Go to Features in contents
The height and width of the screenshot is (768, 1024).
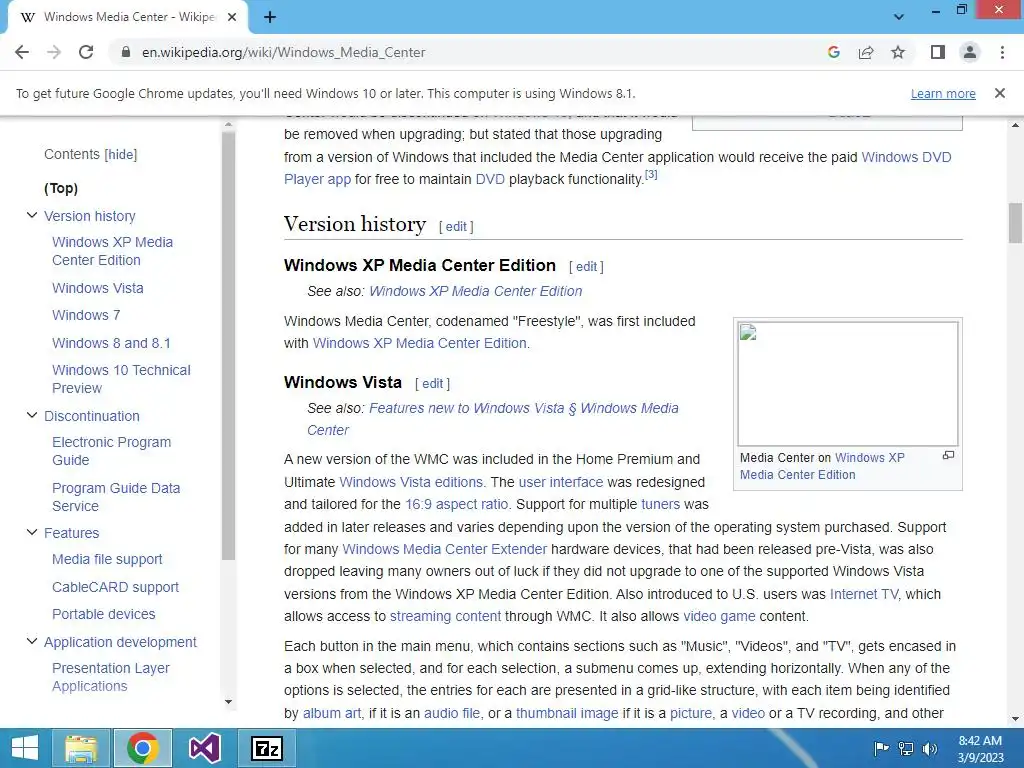point(71,533)
